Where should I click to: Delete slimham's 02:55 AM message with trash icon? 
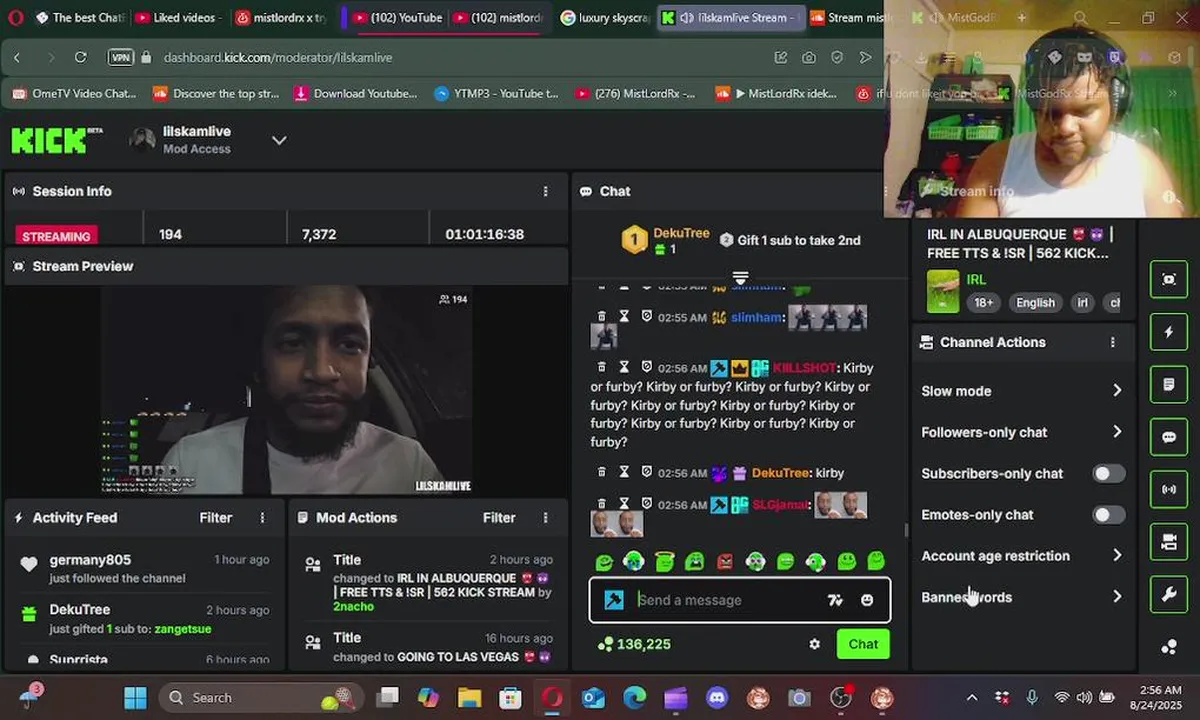point(601,316)
